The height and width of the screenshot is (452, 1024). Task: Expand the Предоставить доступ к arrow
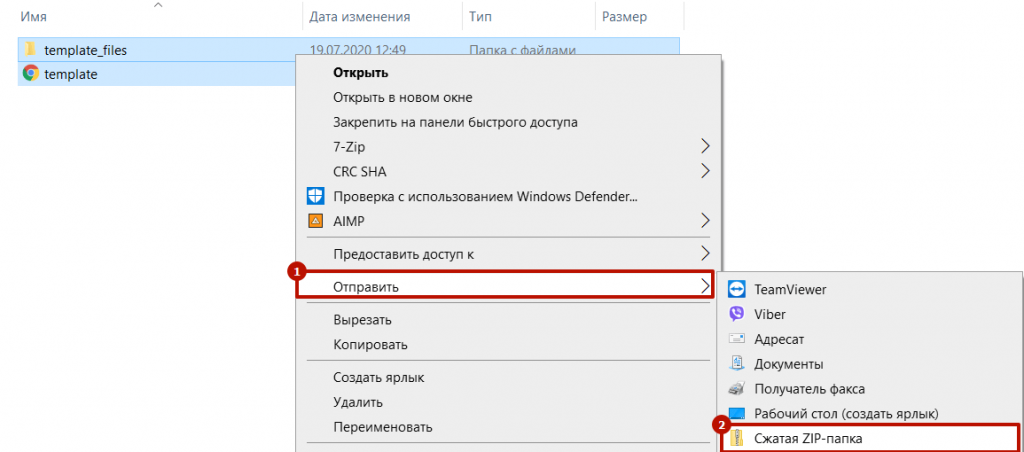705,253
